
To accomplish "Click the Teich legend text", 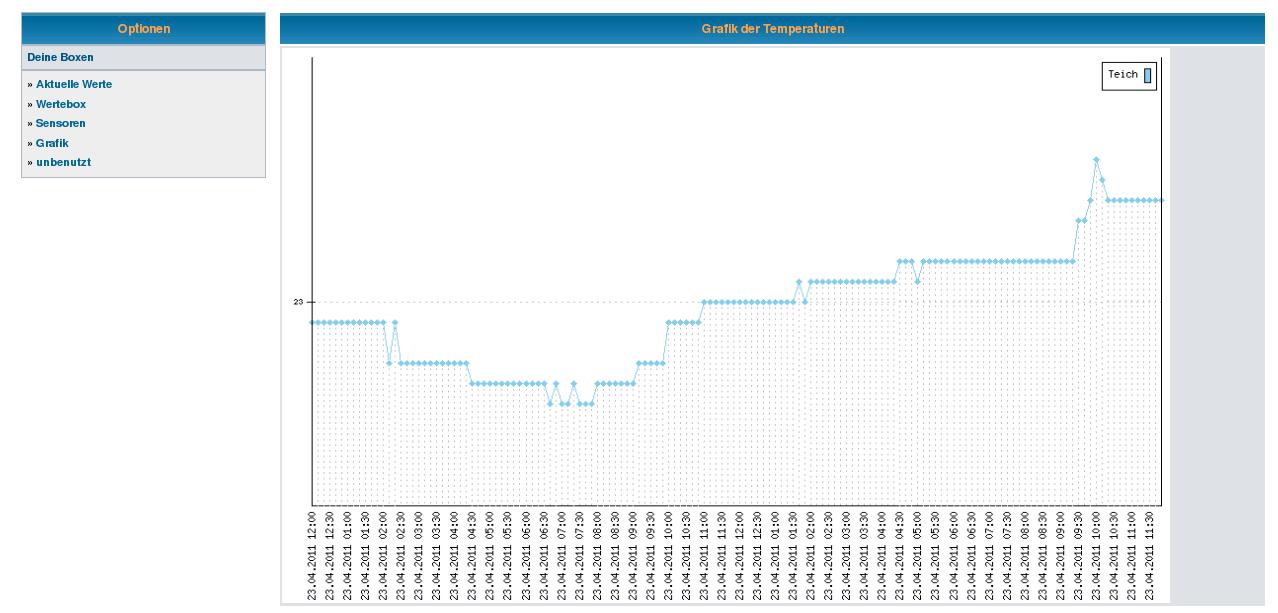I will click(x=1122, y=75).
